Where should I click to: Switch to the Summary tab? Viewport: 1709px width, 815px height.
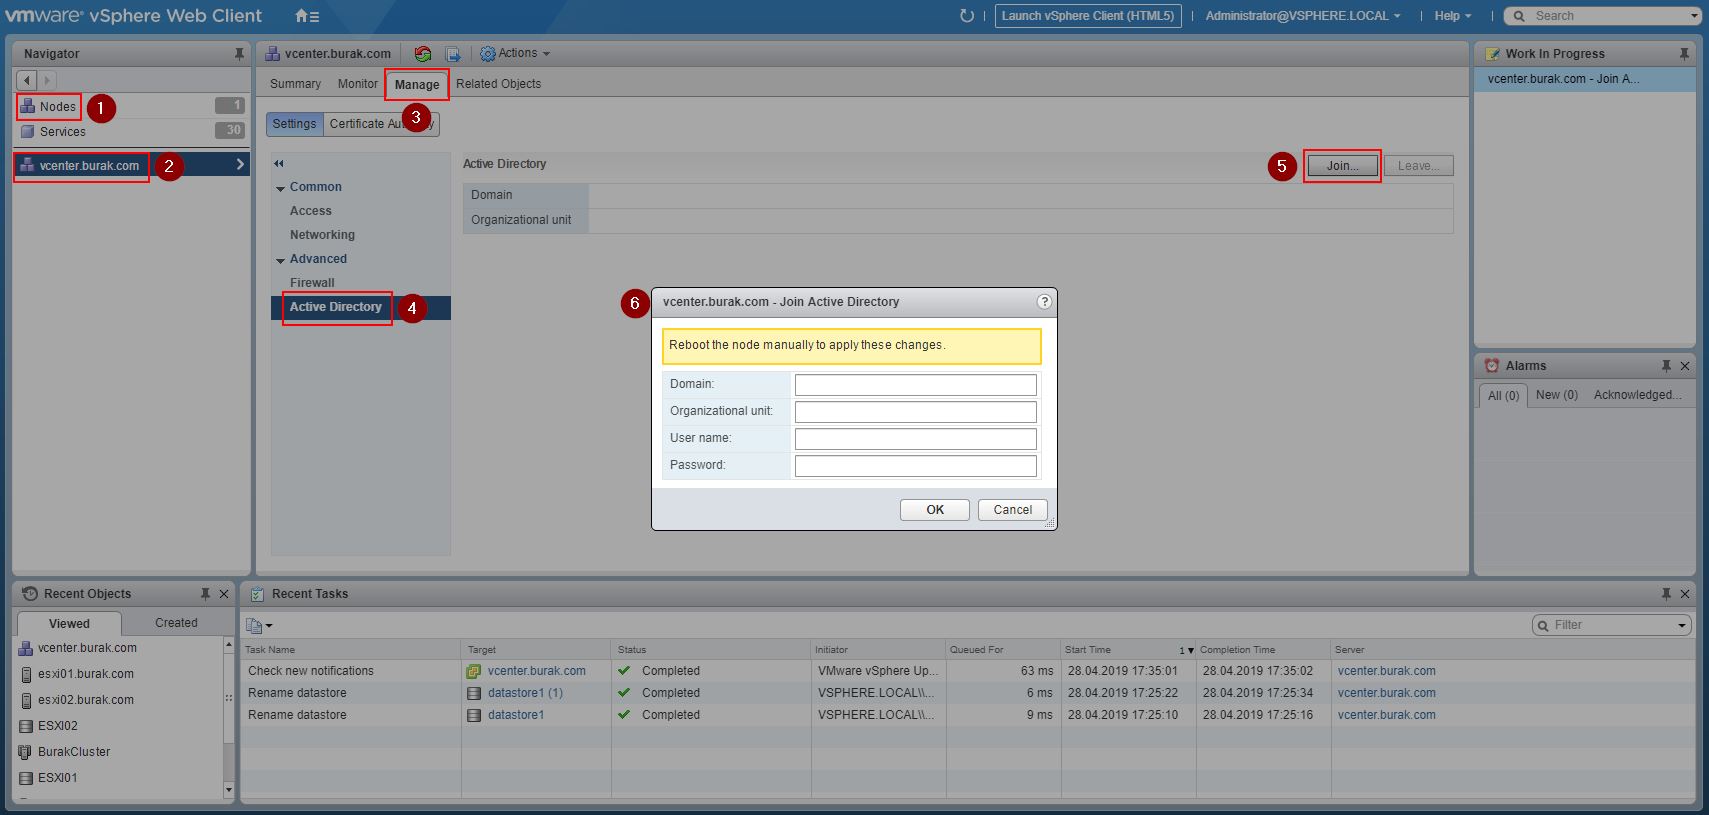295,84
